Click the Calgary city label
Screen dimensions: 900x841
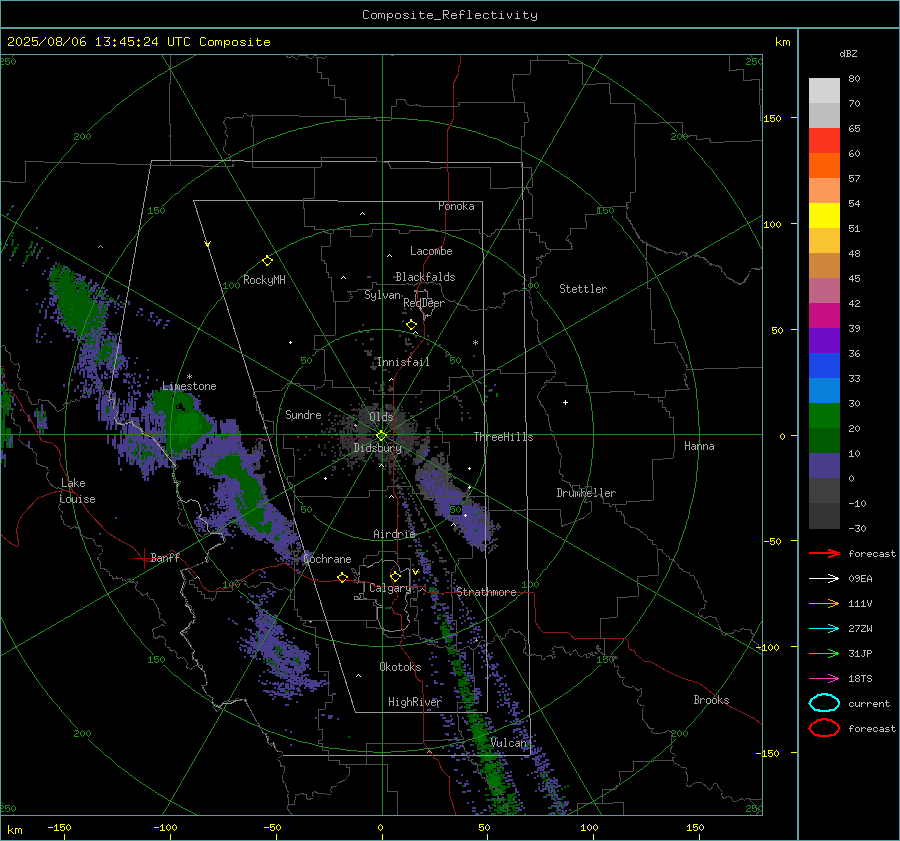coord(390,588)
